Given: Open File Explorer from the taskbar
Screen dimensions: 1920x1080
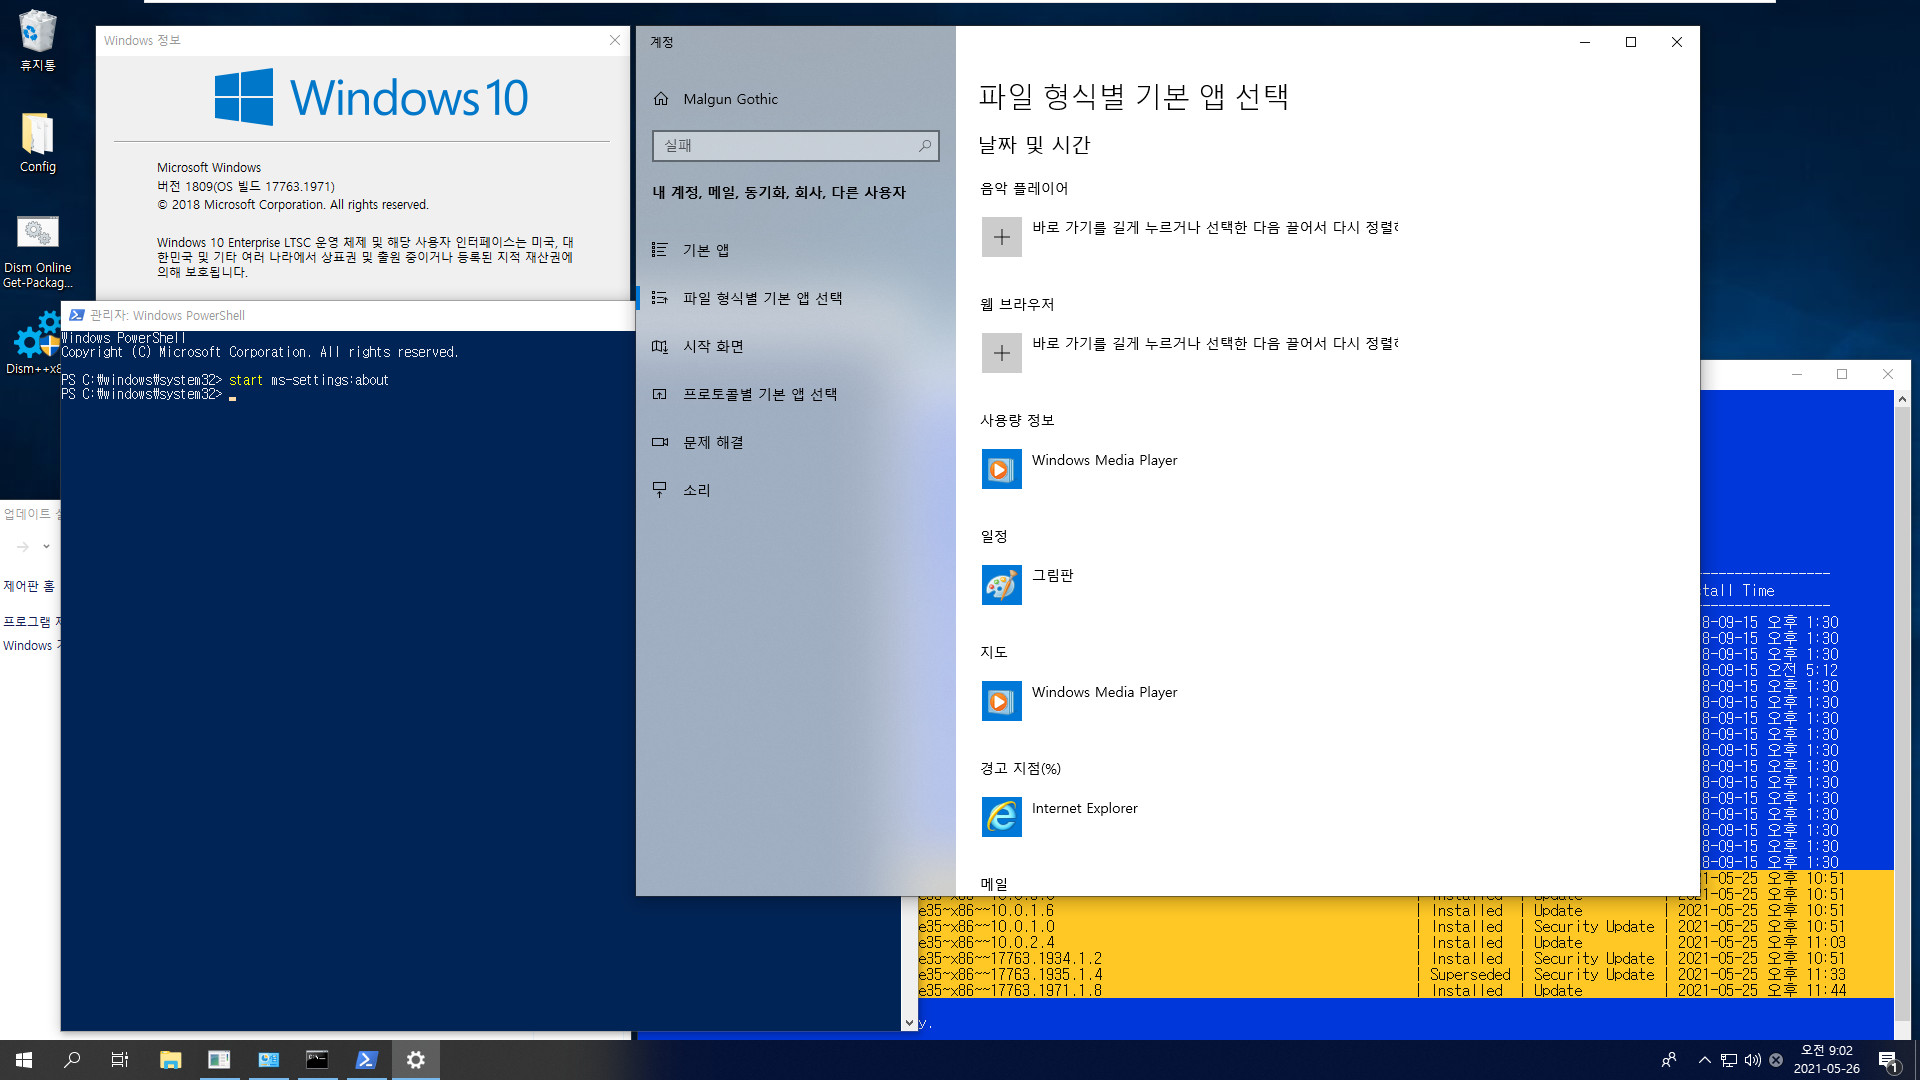Looking at the screenshot, I should pos(170,1060).
